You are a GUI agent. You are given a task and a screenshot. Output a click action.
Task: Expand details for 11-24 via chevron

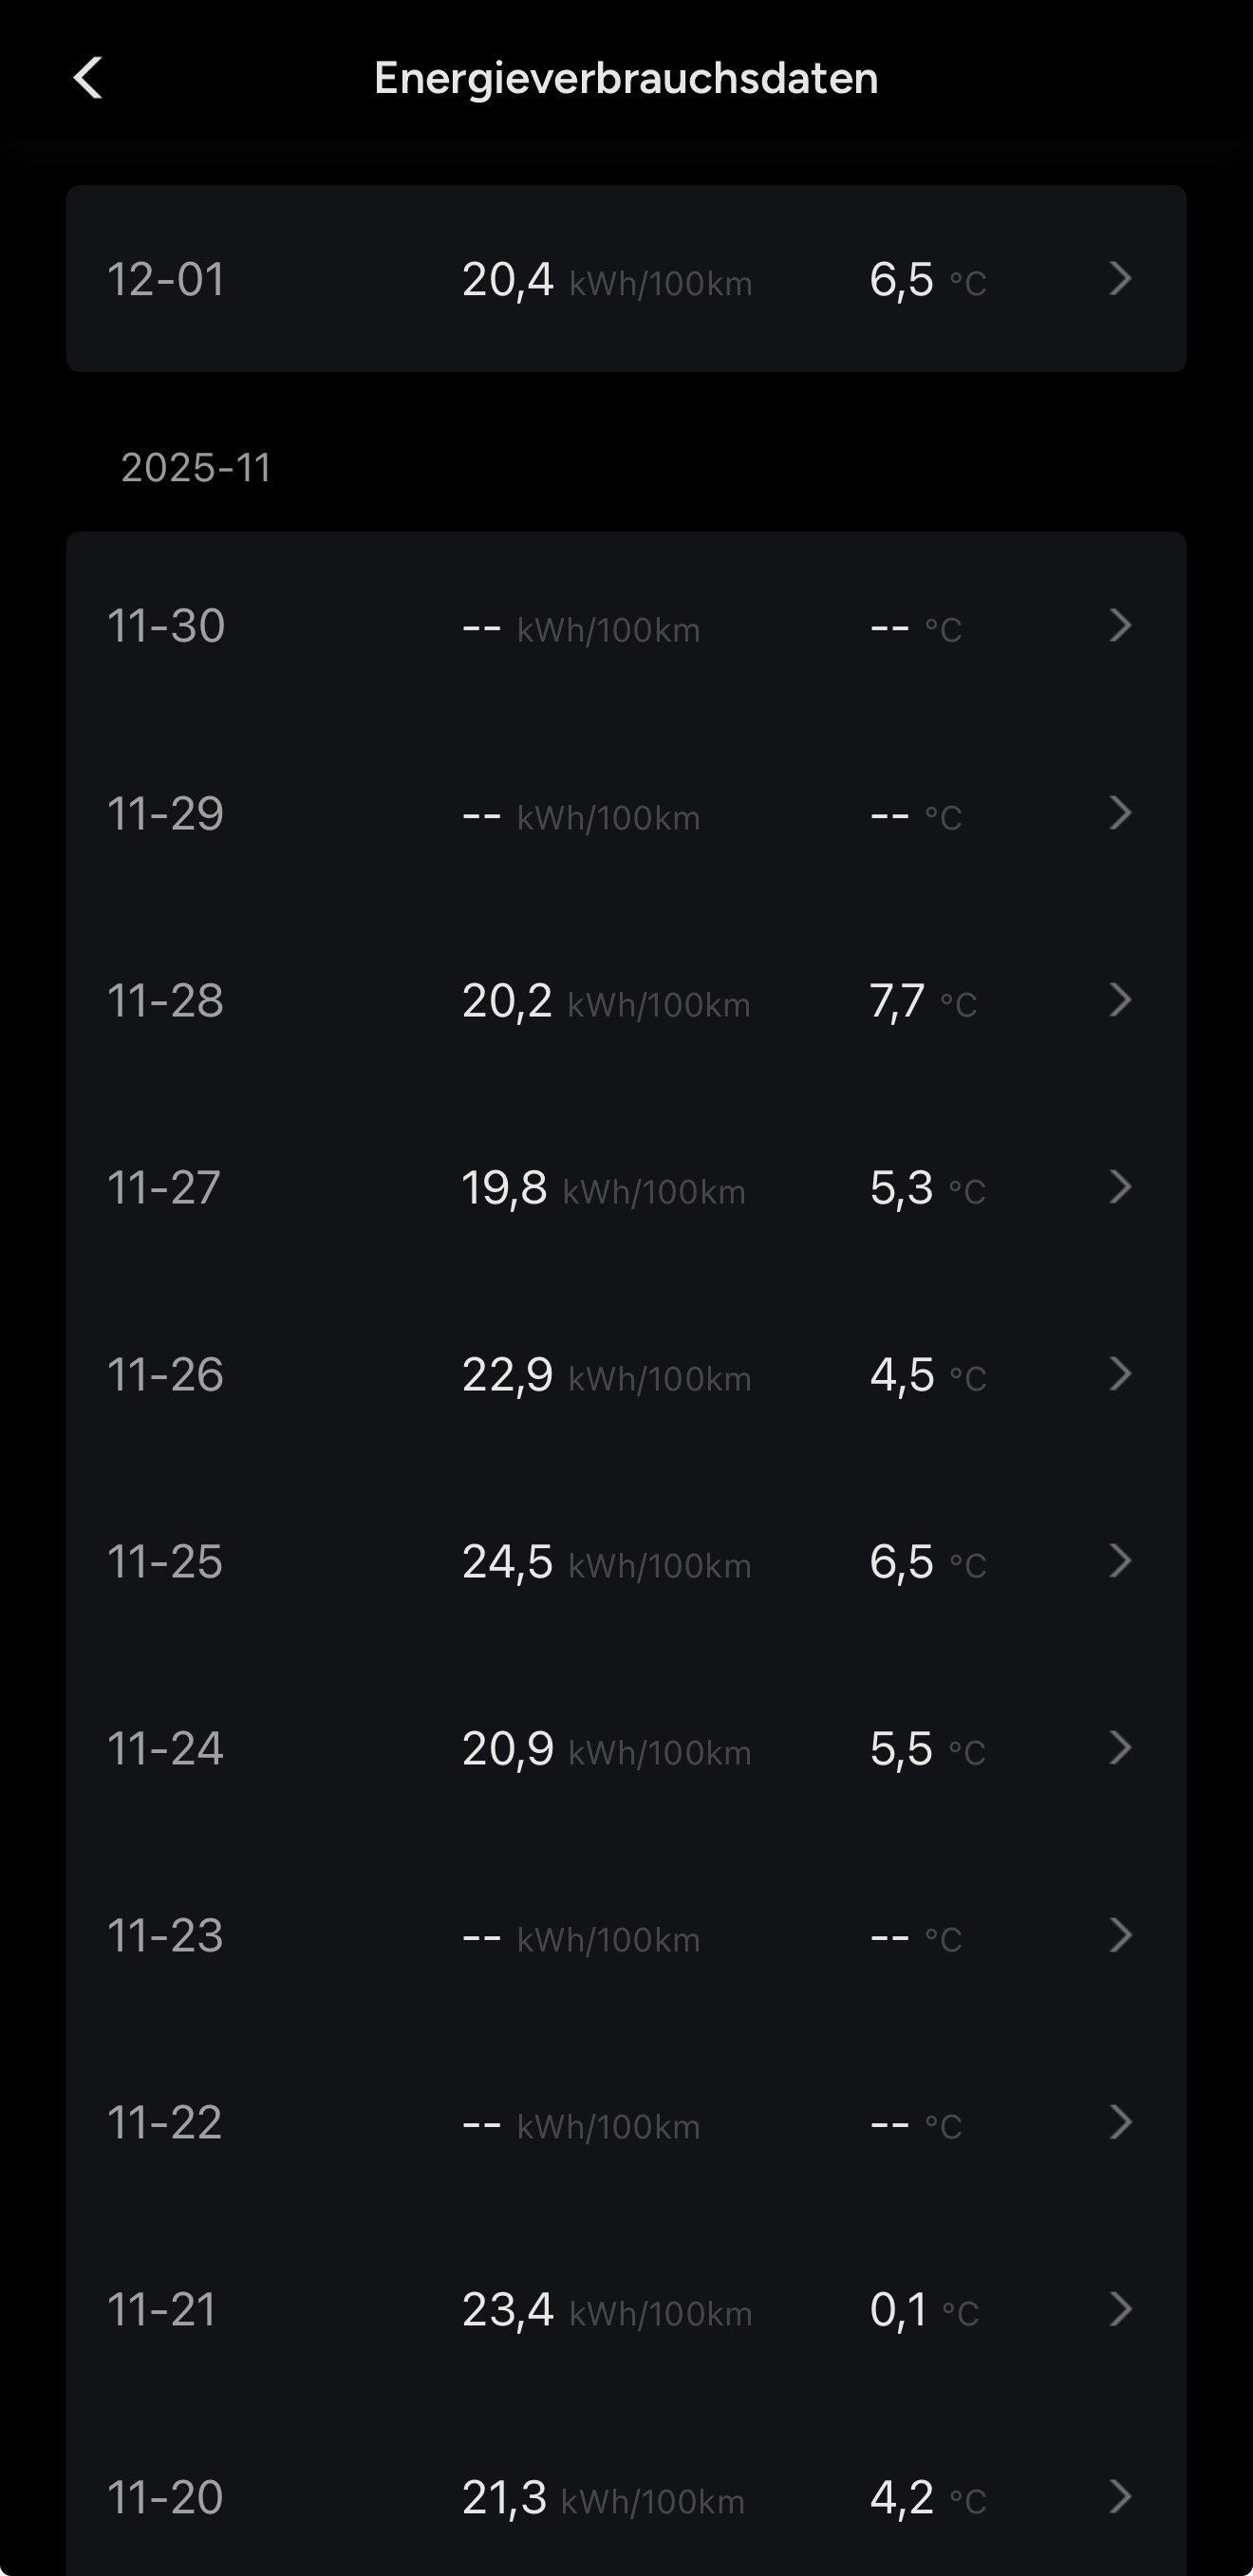pyautogui.click(x=1120, y=1748)
